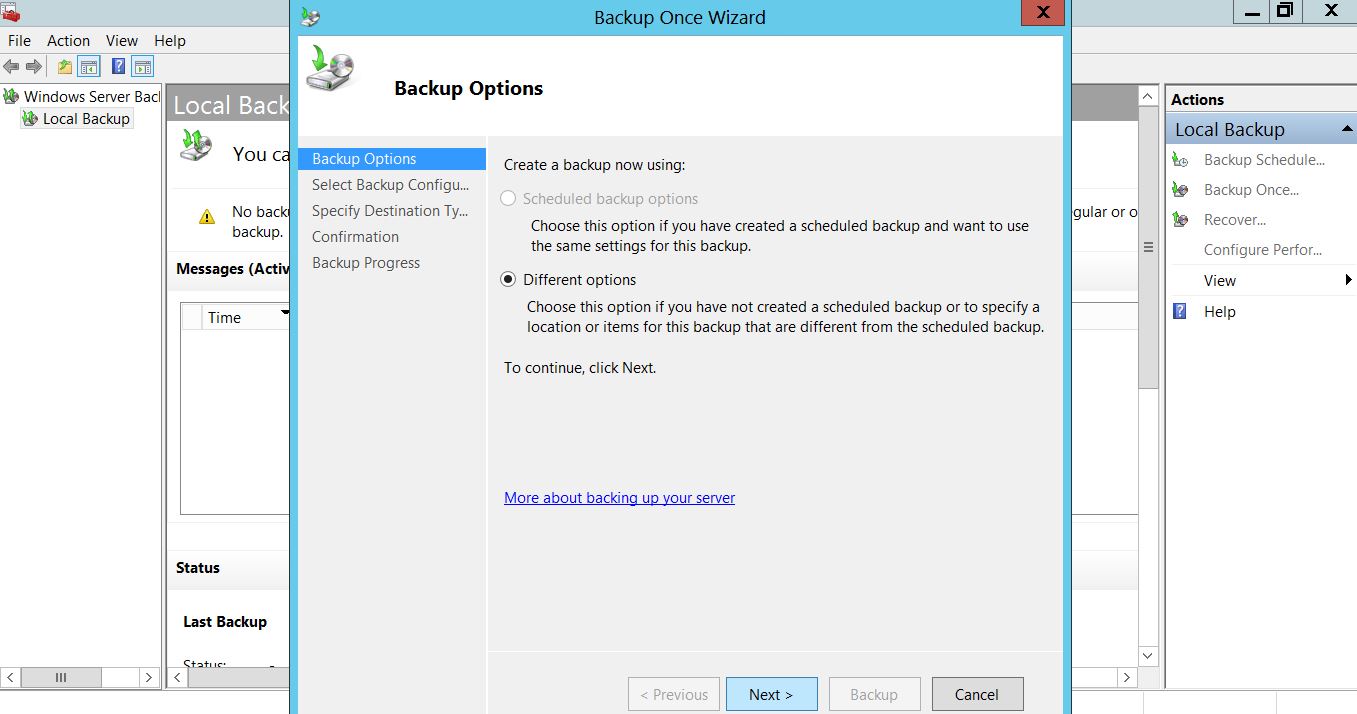Click the blue Help toolbar icon
Screen dimensions: 1357x714
pyautogui.click(x=119, y=67)
